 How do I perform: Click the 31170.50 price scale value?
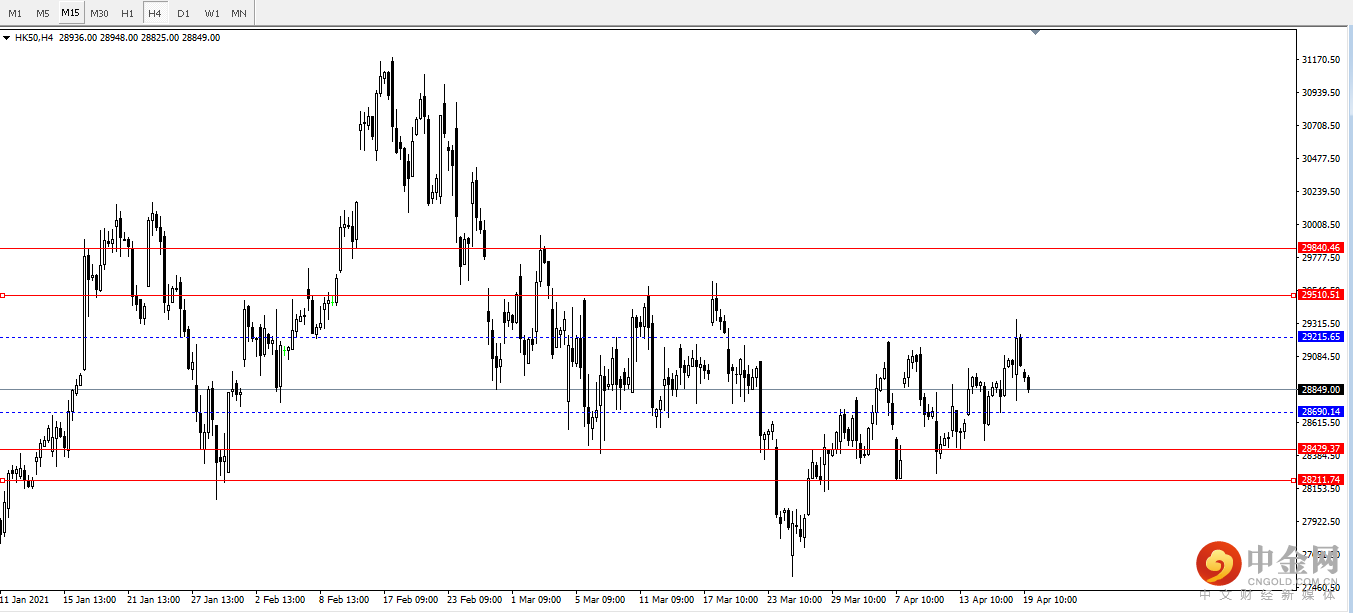(1321, 60)
